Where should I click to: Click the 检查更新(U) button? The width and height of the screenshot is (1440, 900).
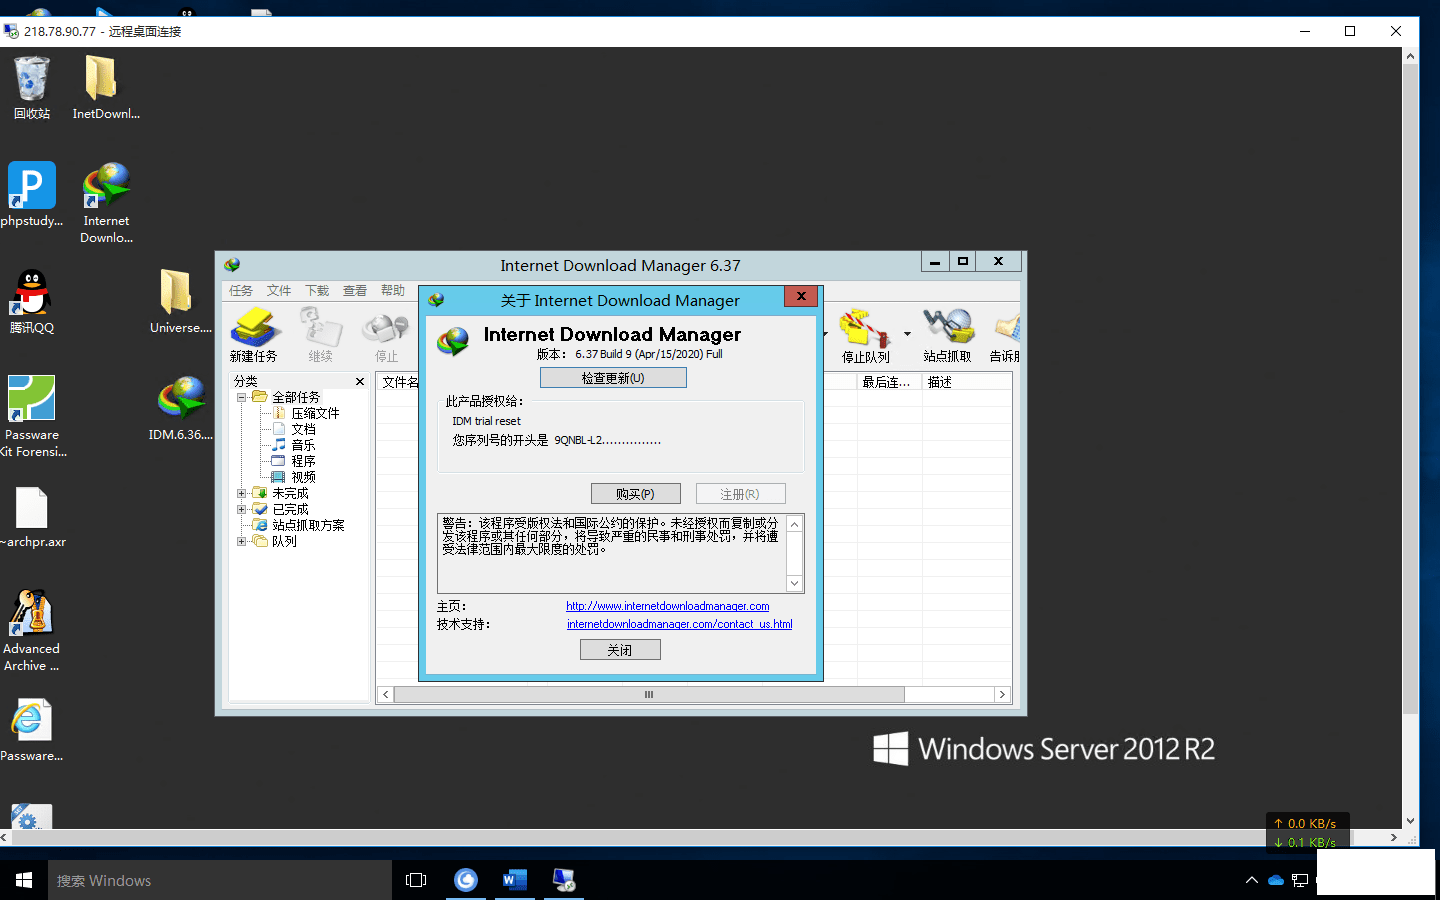click(613, 378)
